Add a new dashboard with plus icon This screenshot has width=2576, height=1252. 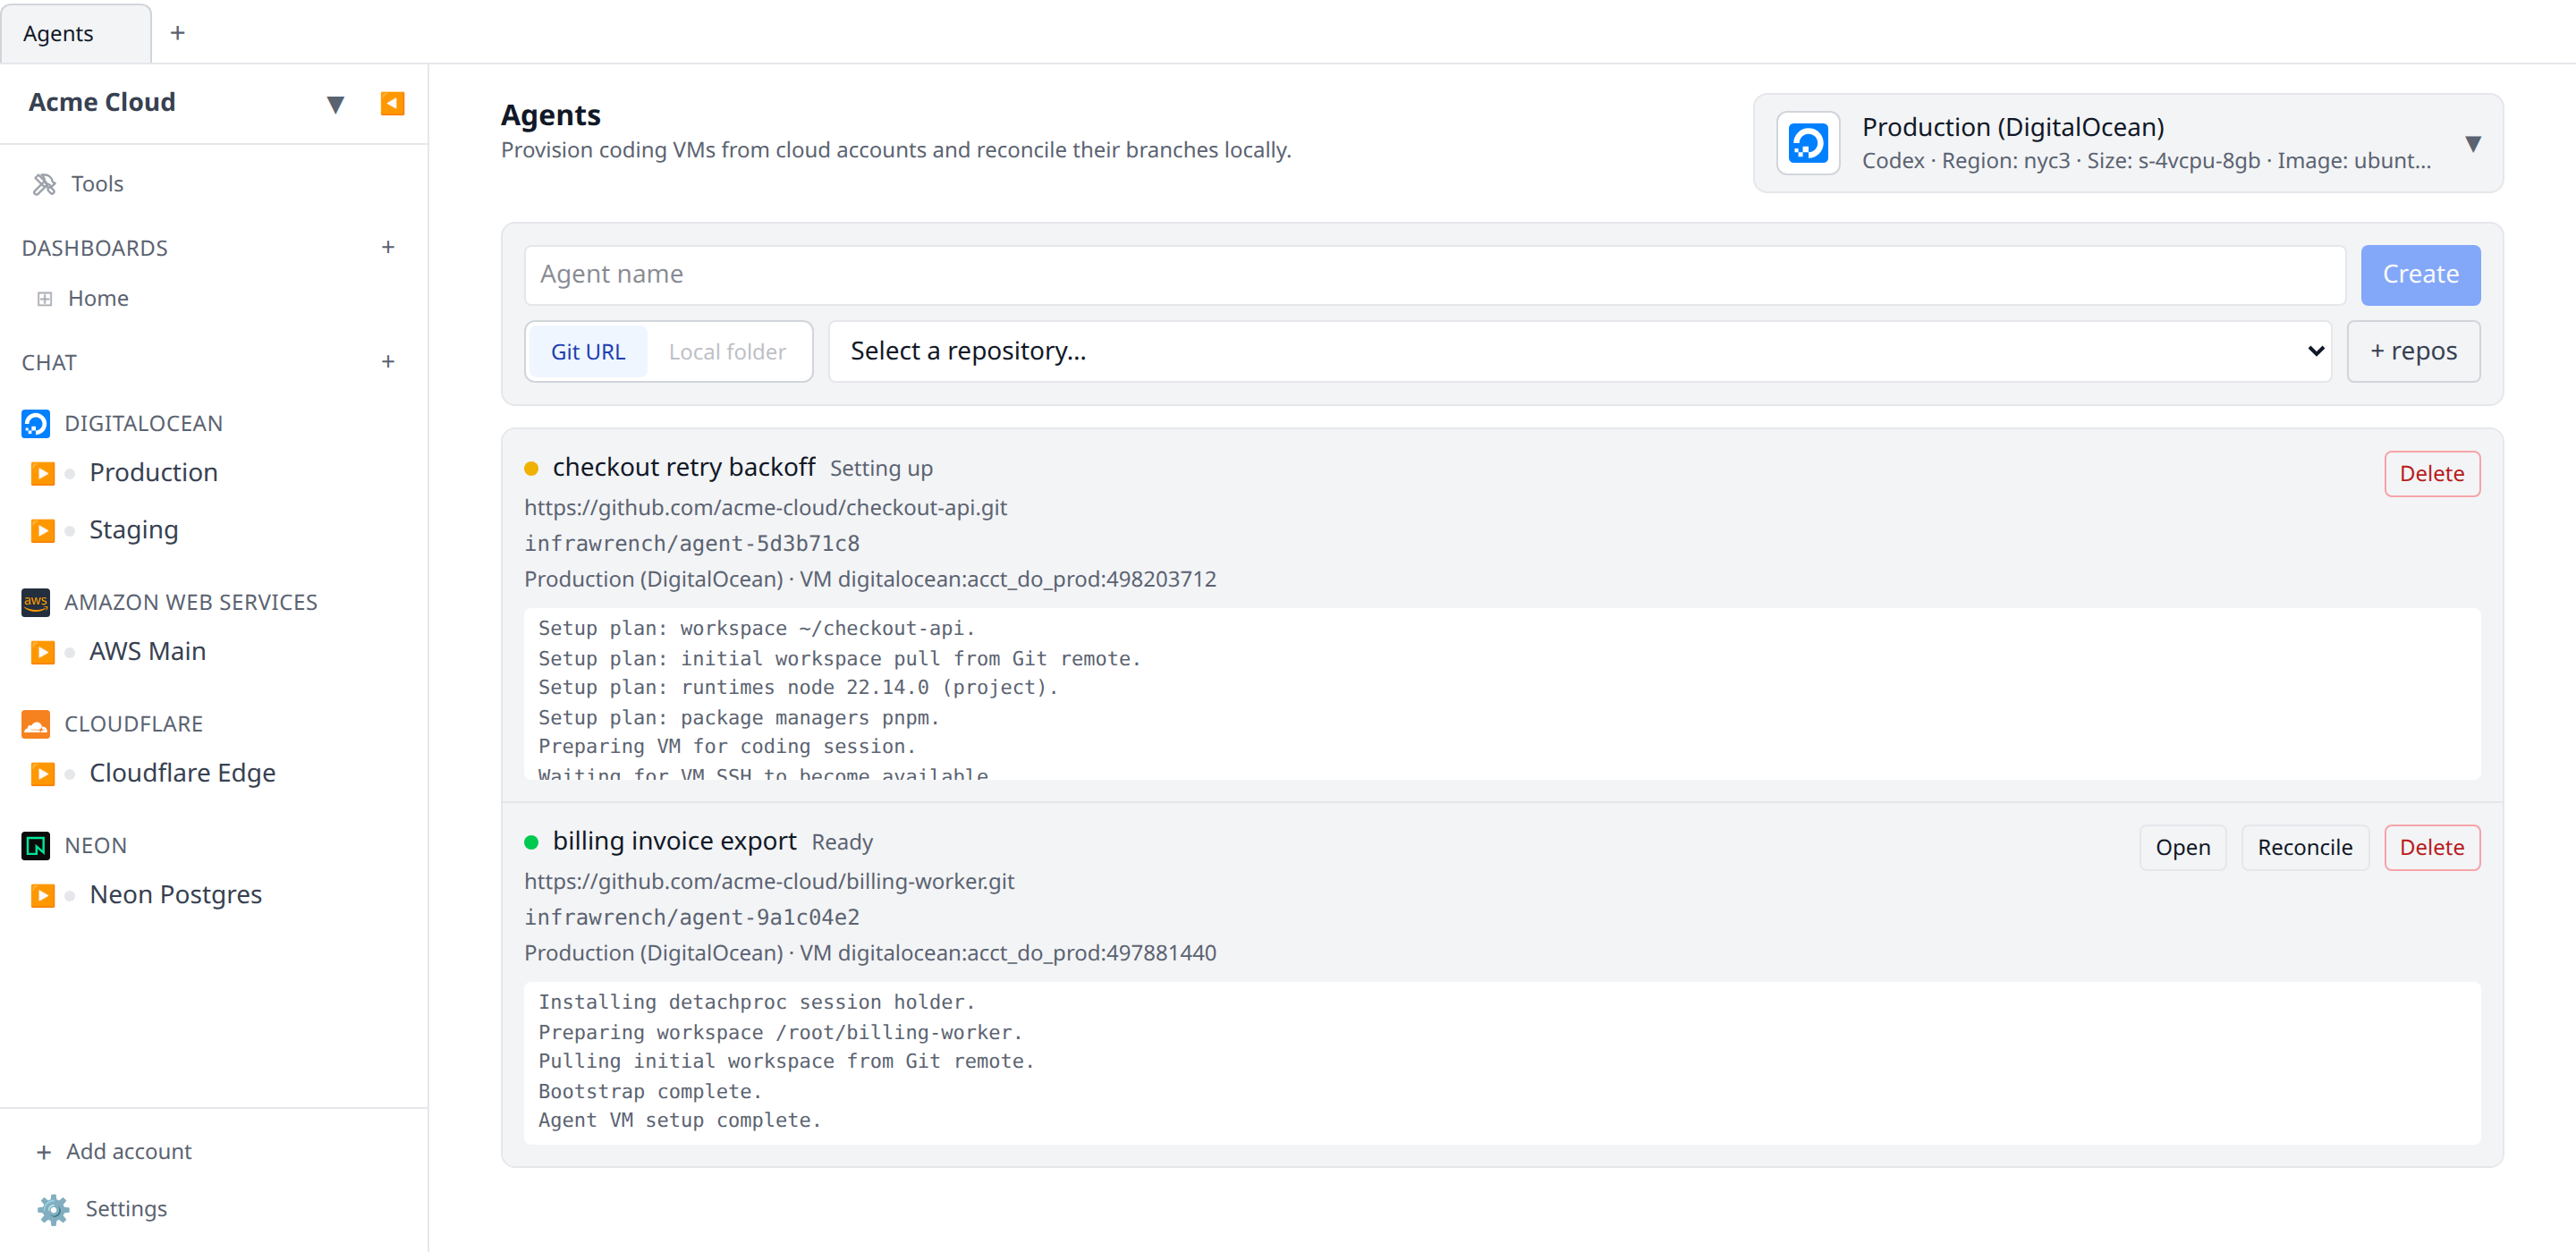(x=388, y=247)
